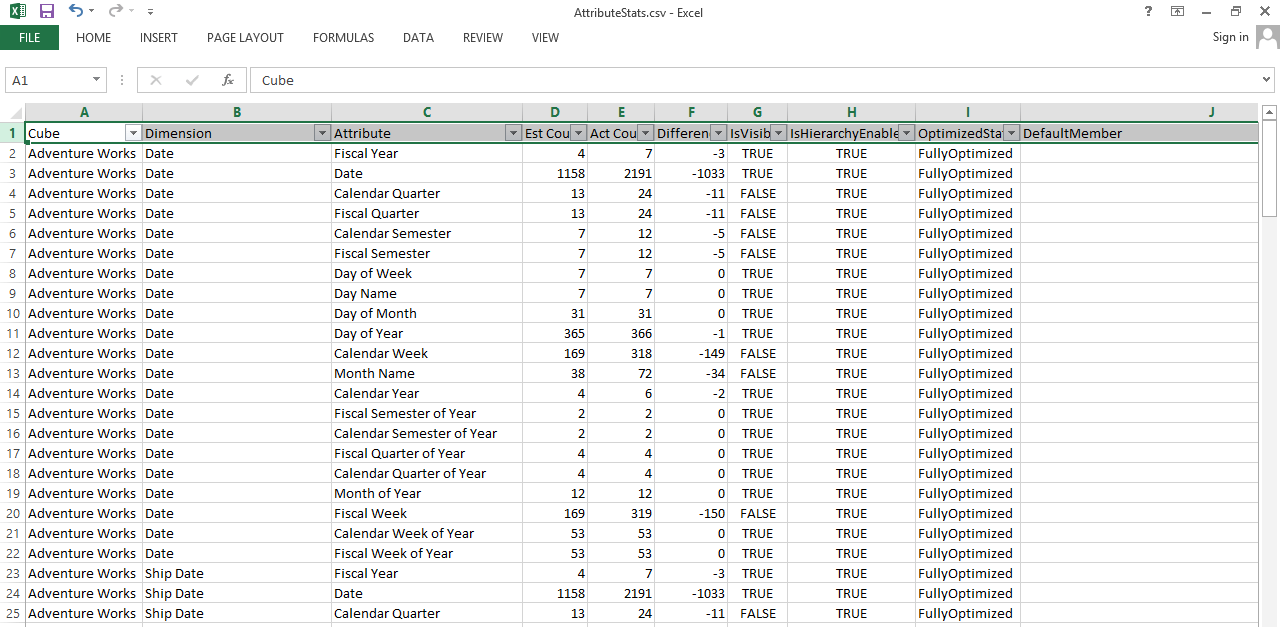Select row 20 header
Image resolution: width=1280 pixels, height=627 pixels.
click(13, 513)
